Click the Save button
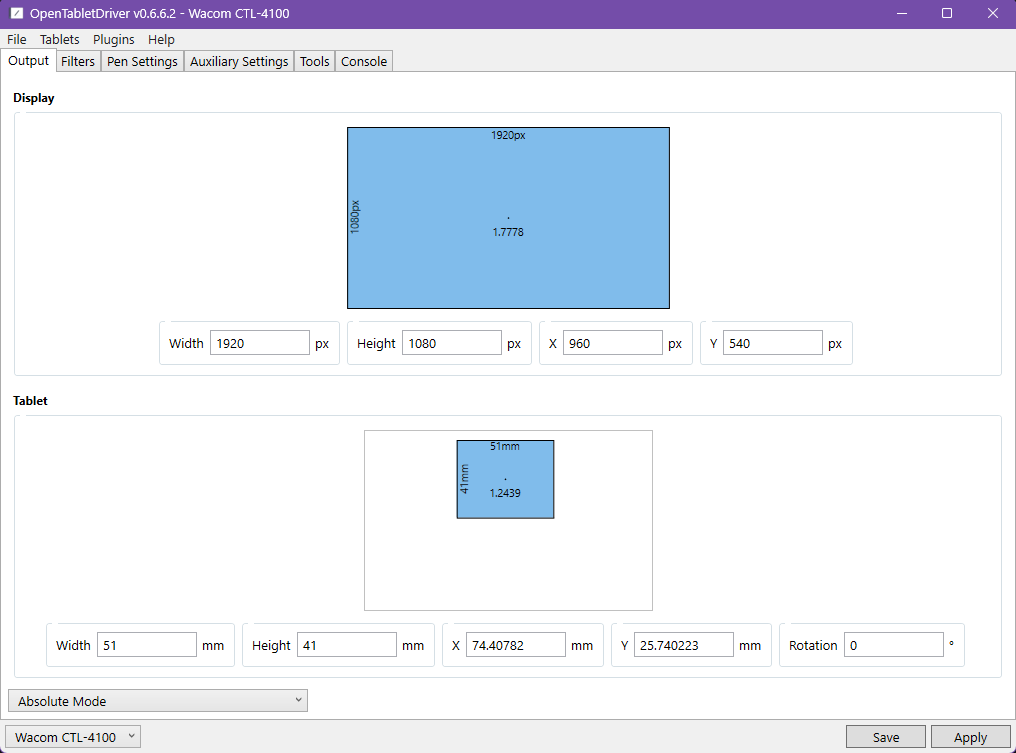This screenshot has width=1016, height=753. 885,738
